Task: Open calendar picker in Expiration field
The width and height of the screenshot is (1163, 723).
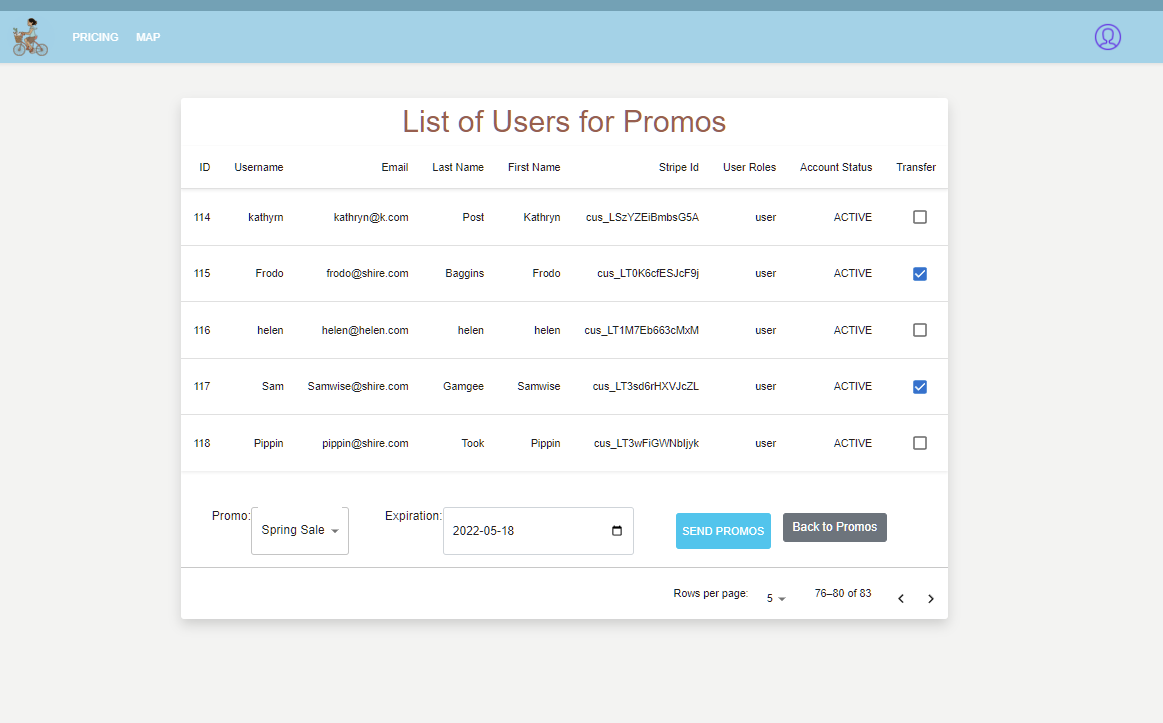Action: (616, 531)
